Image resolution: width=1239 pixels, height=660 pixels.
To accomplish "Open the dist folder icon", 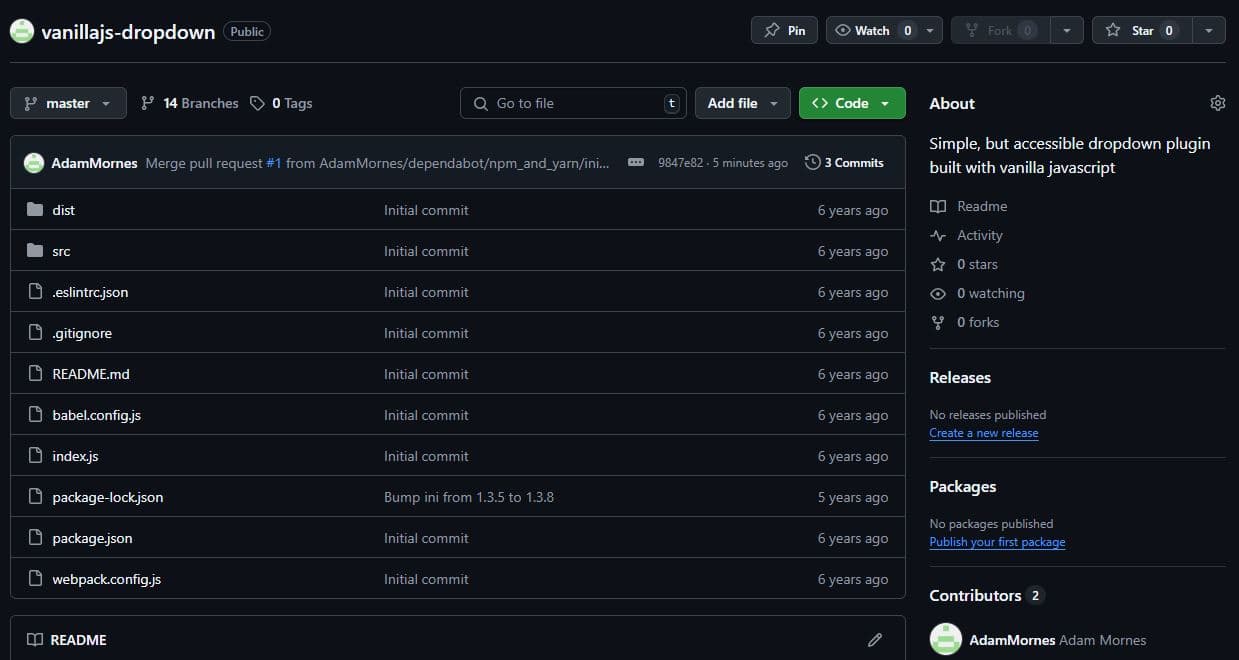I will [35, 210].
